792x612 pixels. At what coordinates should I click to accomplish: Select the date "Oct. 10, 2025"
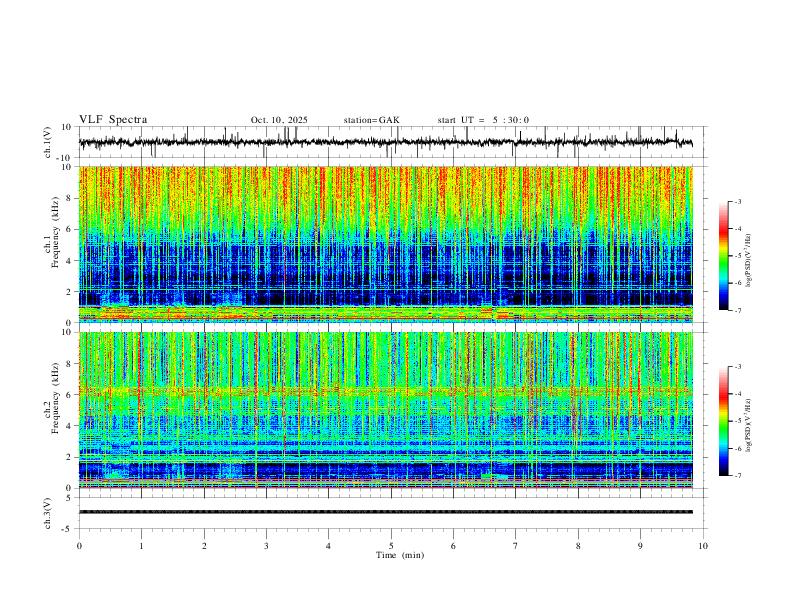(x=279, y=120)
